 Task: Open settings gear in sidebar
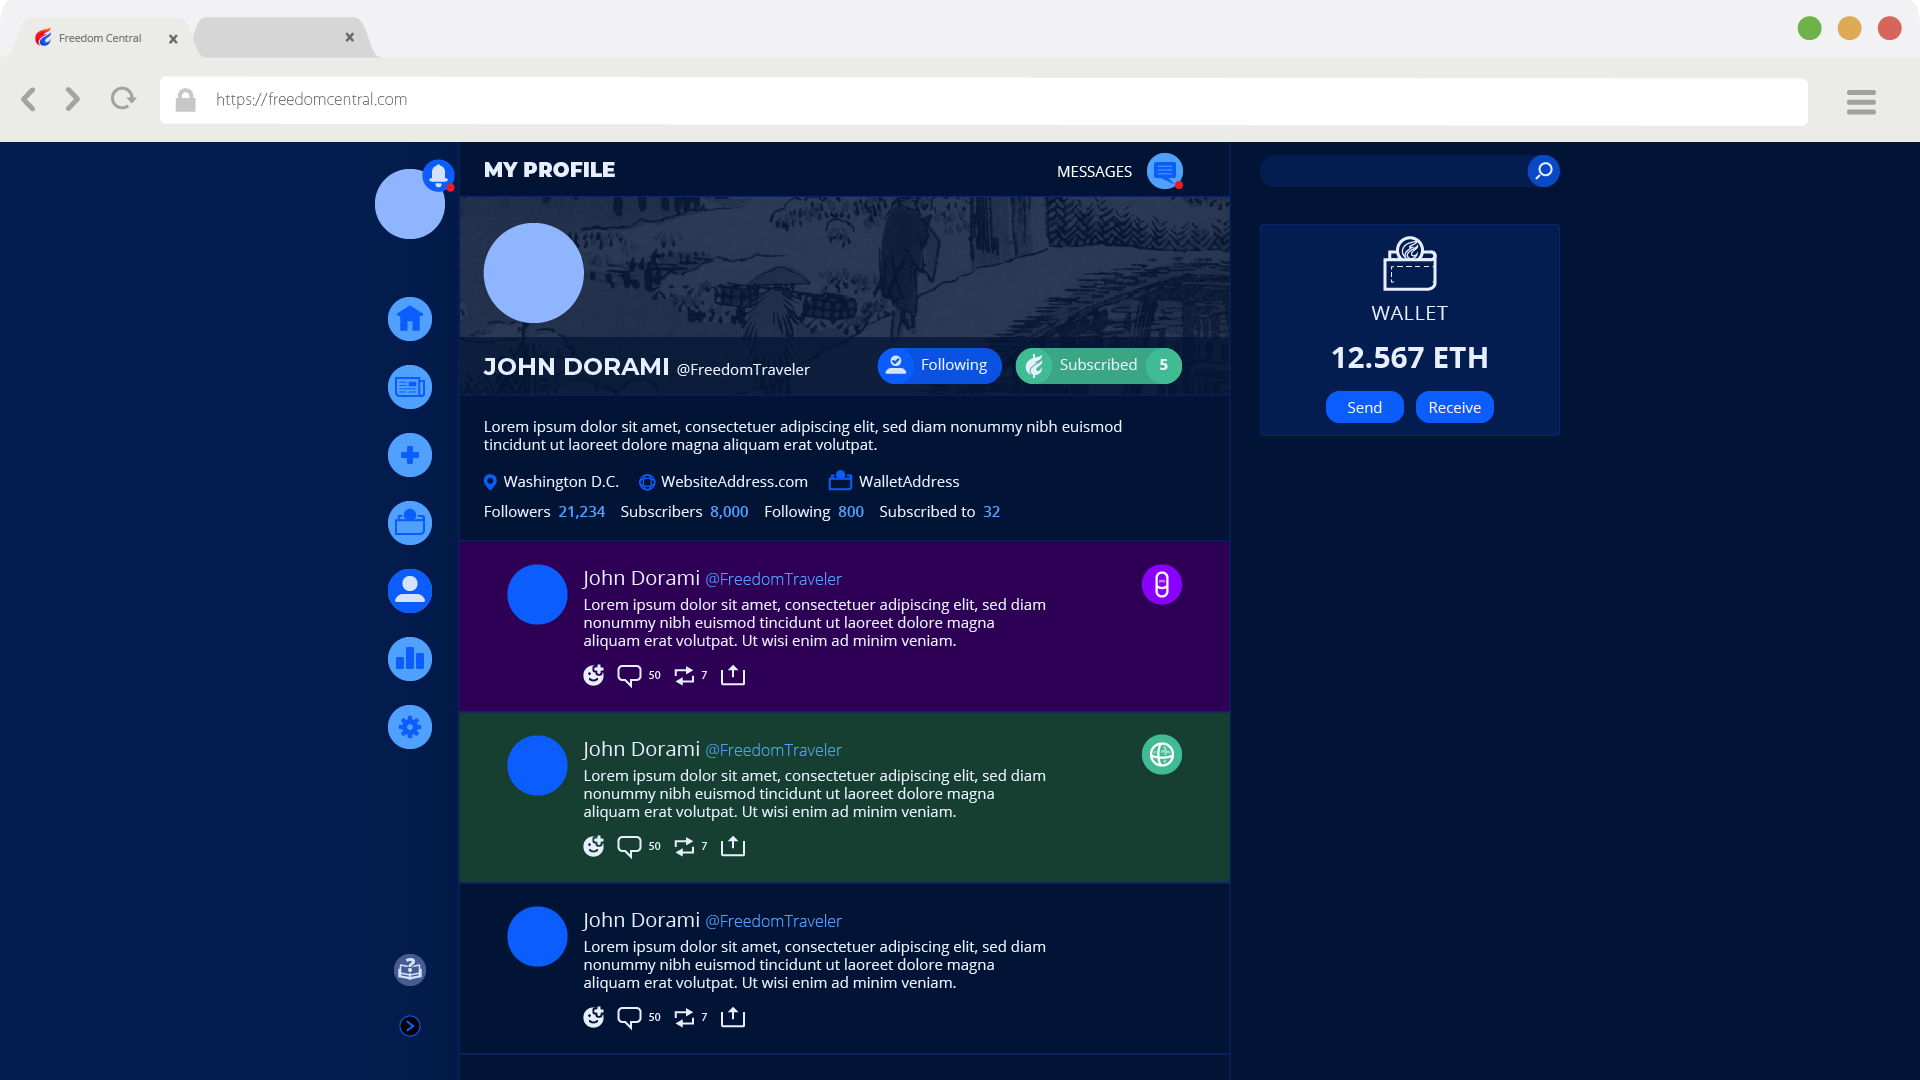(x=410, y=727)
